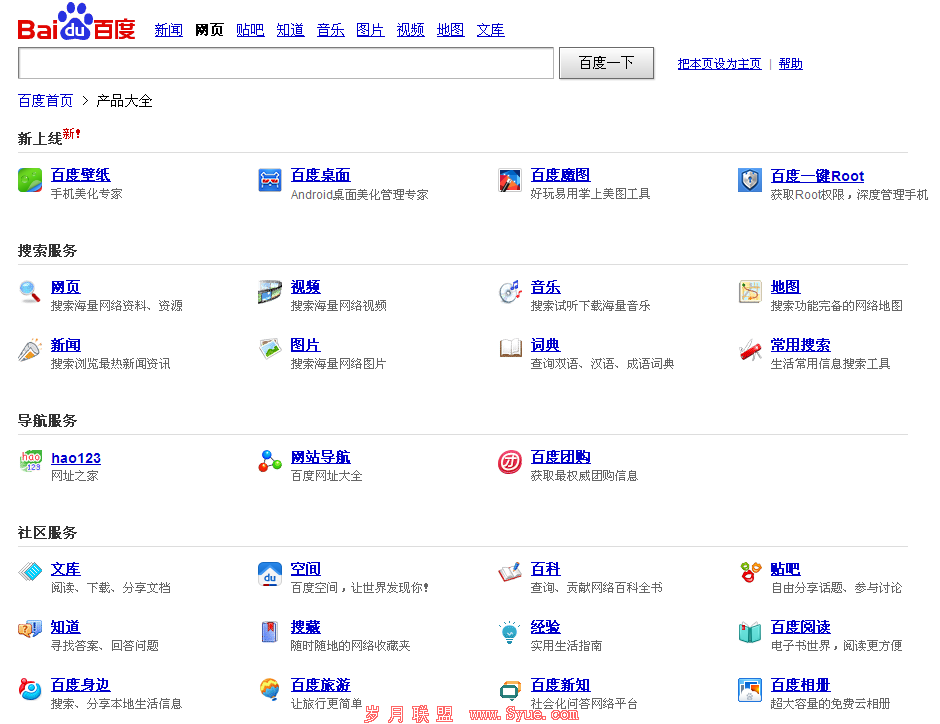
Task: Click the 新闻 newspaper icon
Action: [30, 350]
